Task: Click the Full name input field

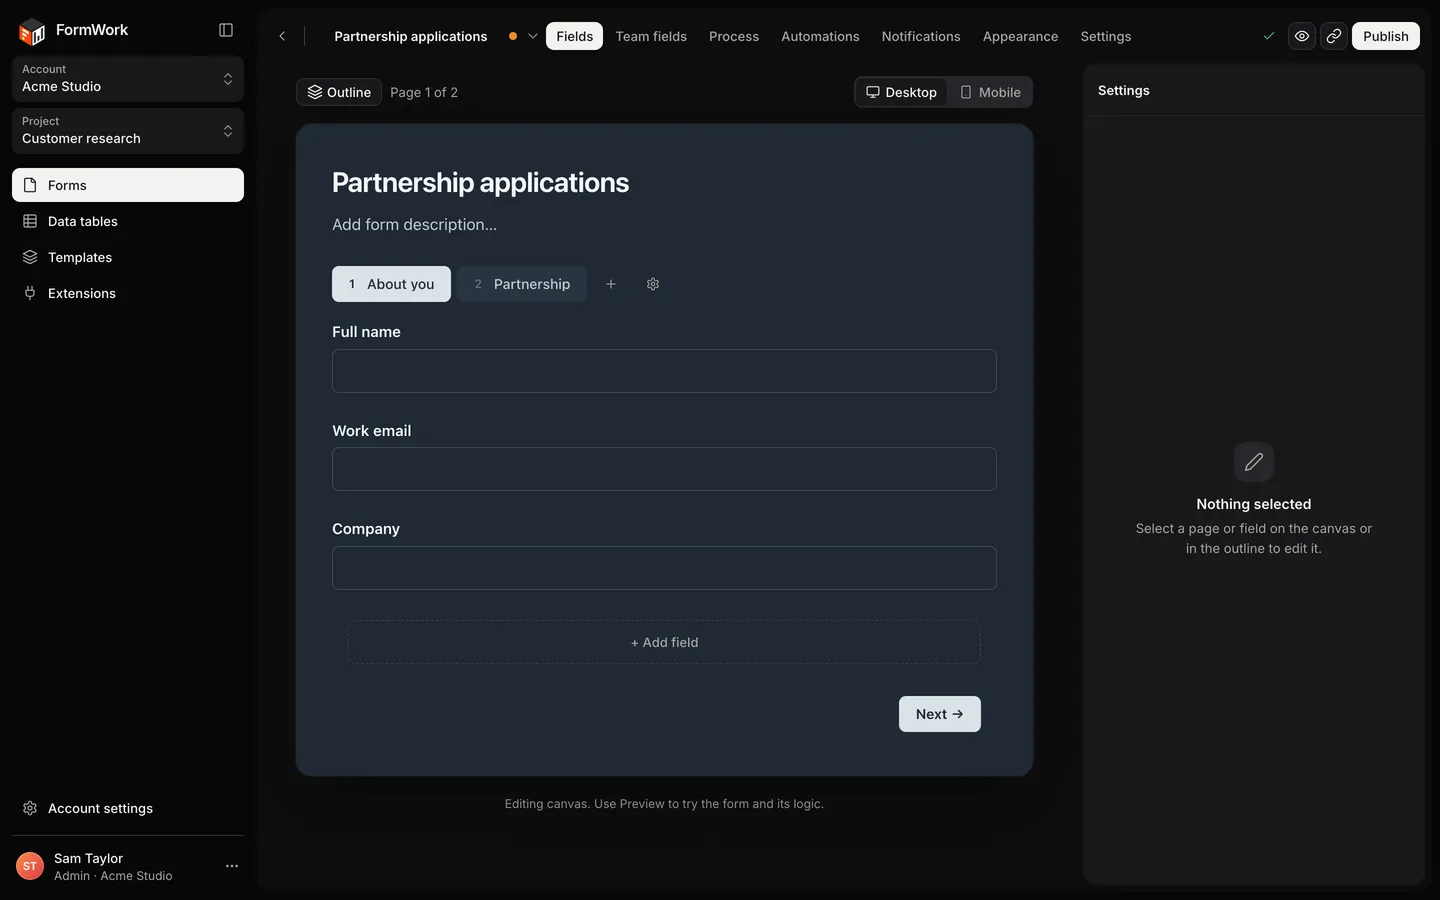Action: click(664, 371)
